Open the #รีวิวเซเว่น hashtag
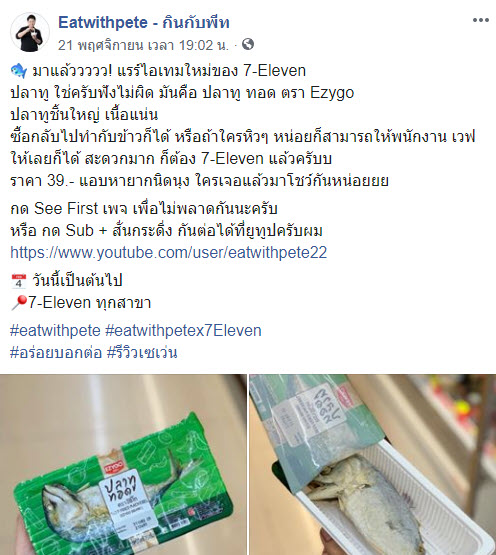496x555 pixels. [142, 353]
